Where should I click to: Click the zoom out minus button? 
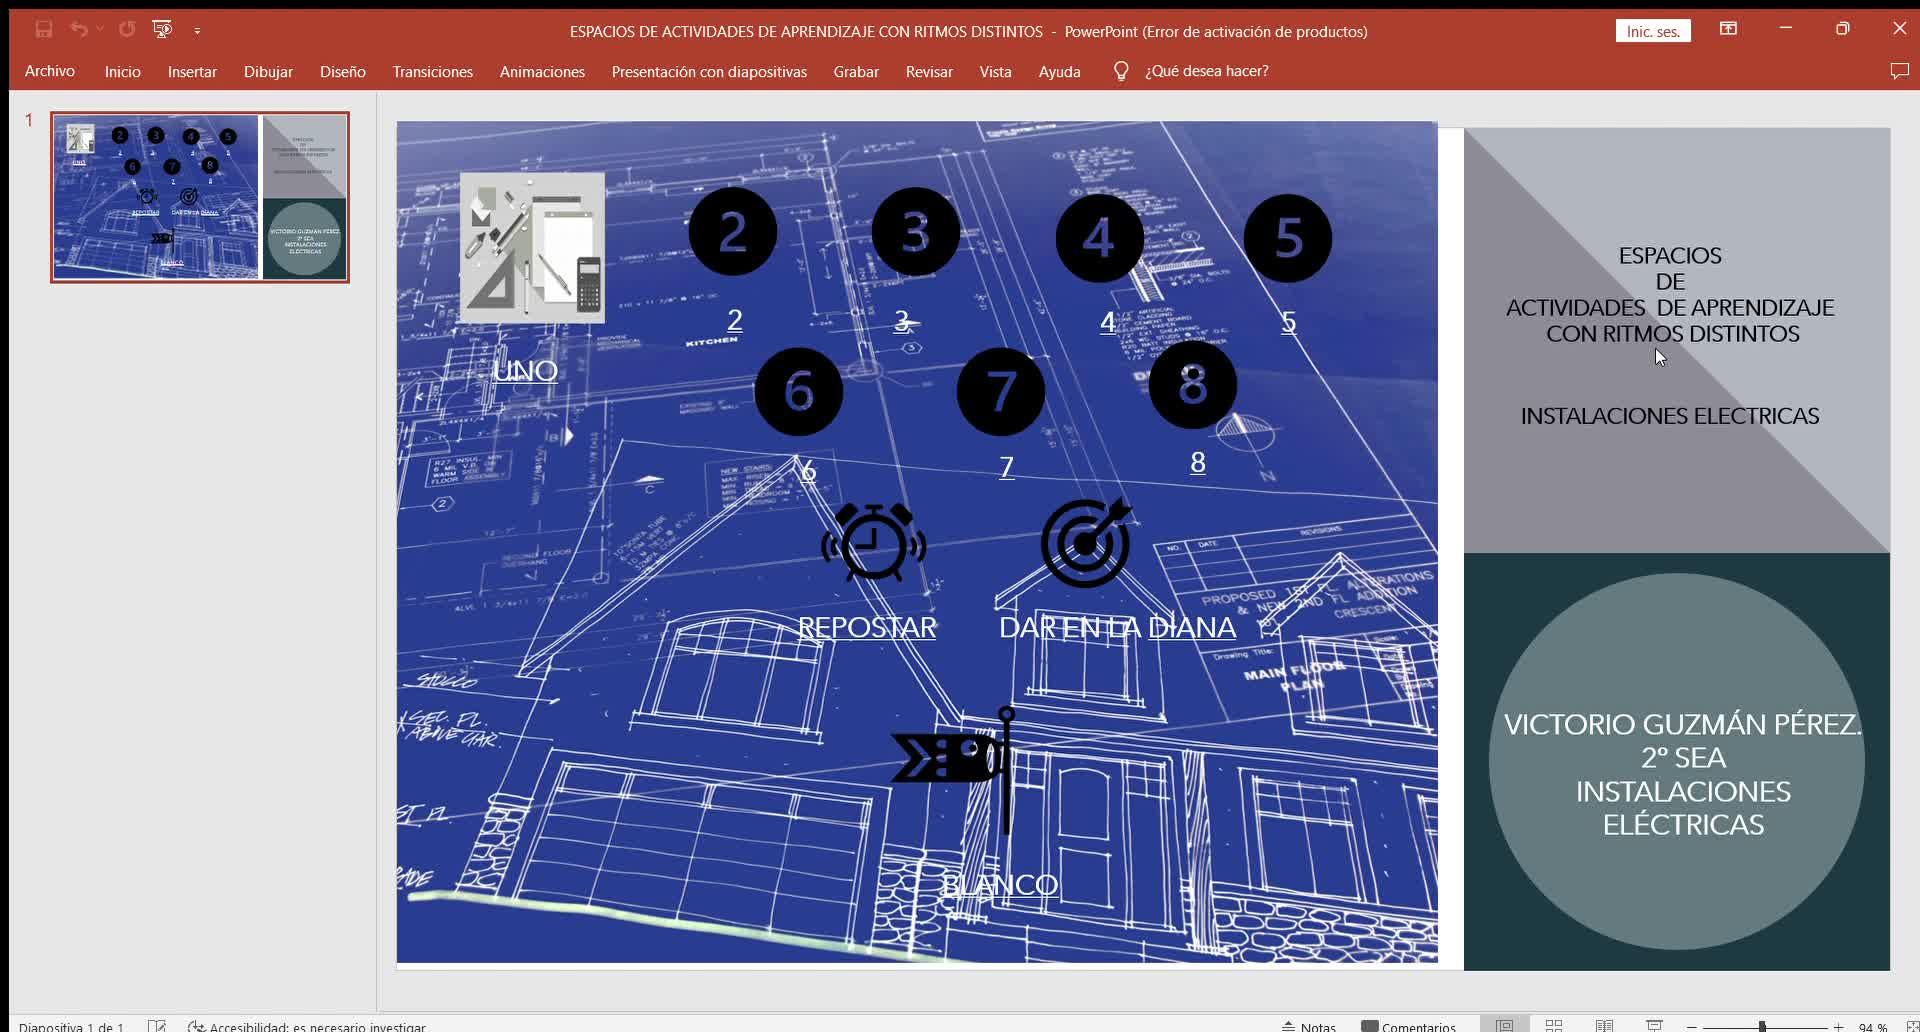[1691, 1027]
